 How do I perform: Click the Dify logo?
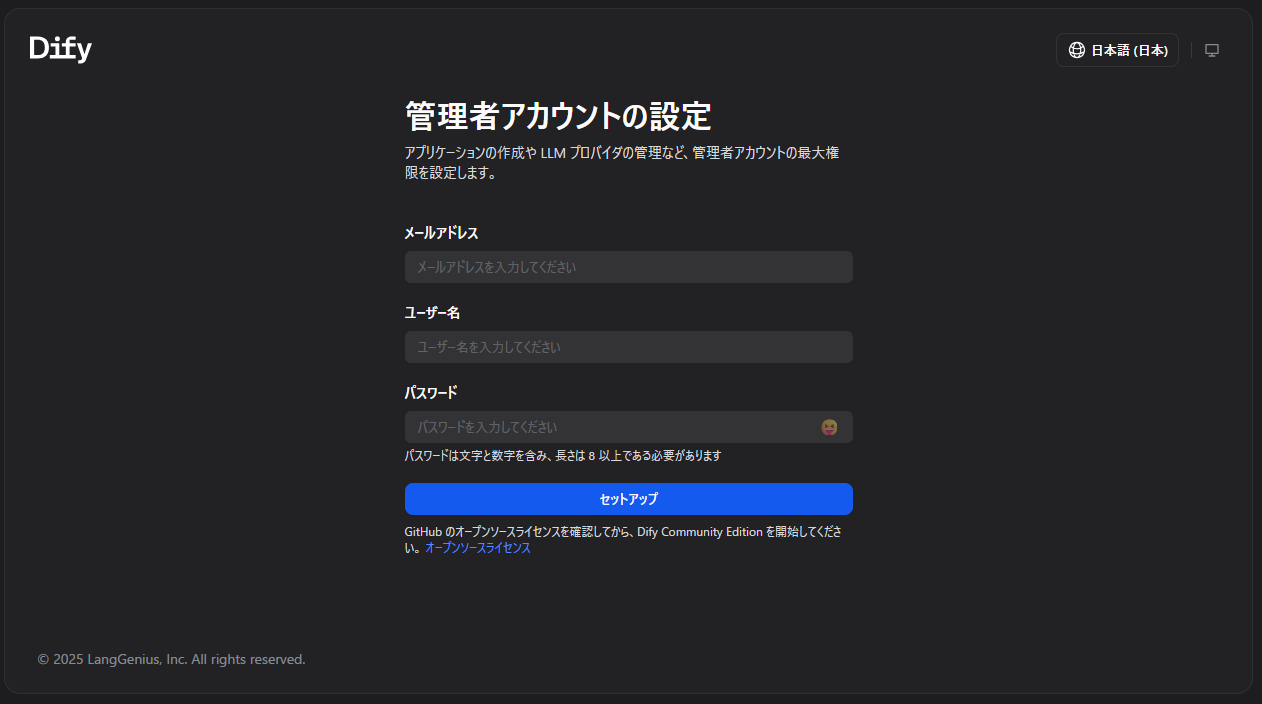point(60,49)
